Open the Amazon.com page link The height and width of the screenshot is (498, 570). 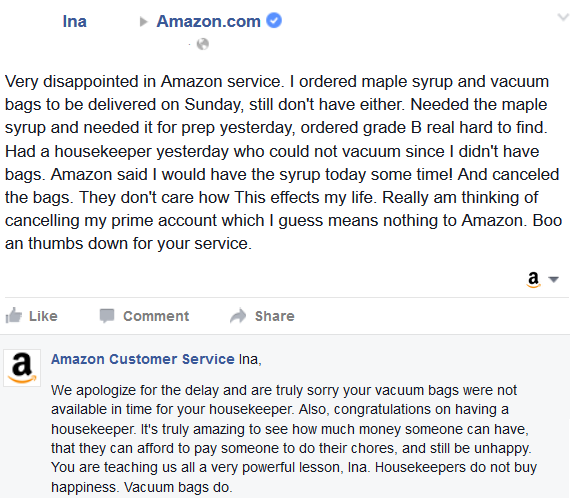(x=209, y=21)
